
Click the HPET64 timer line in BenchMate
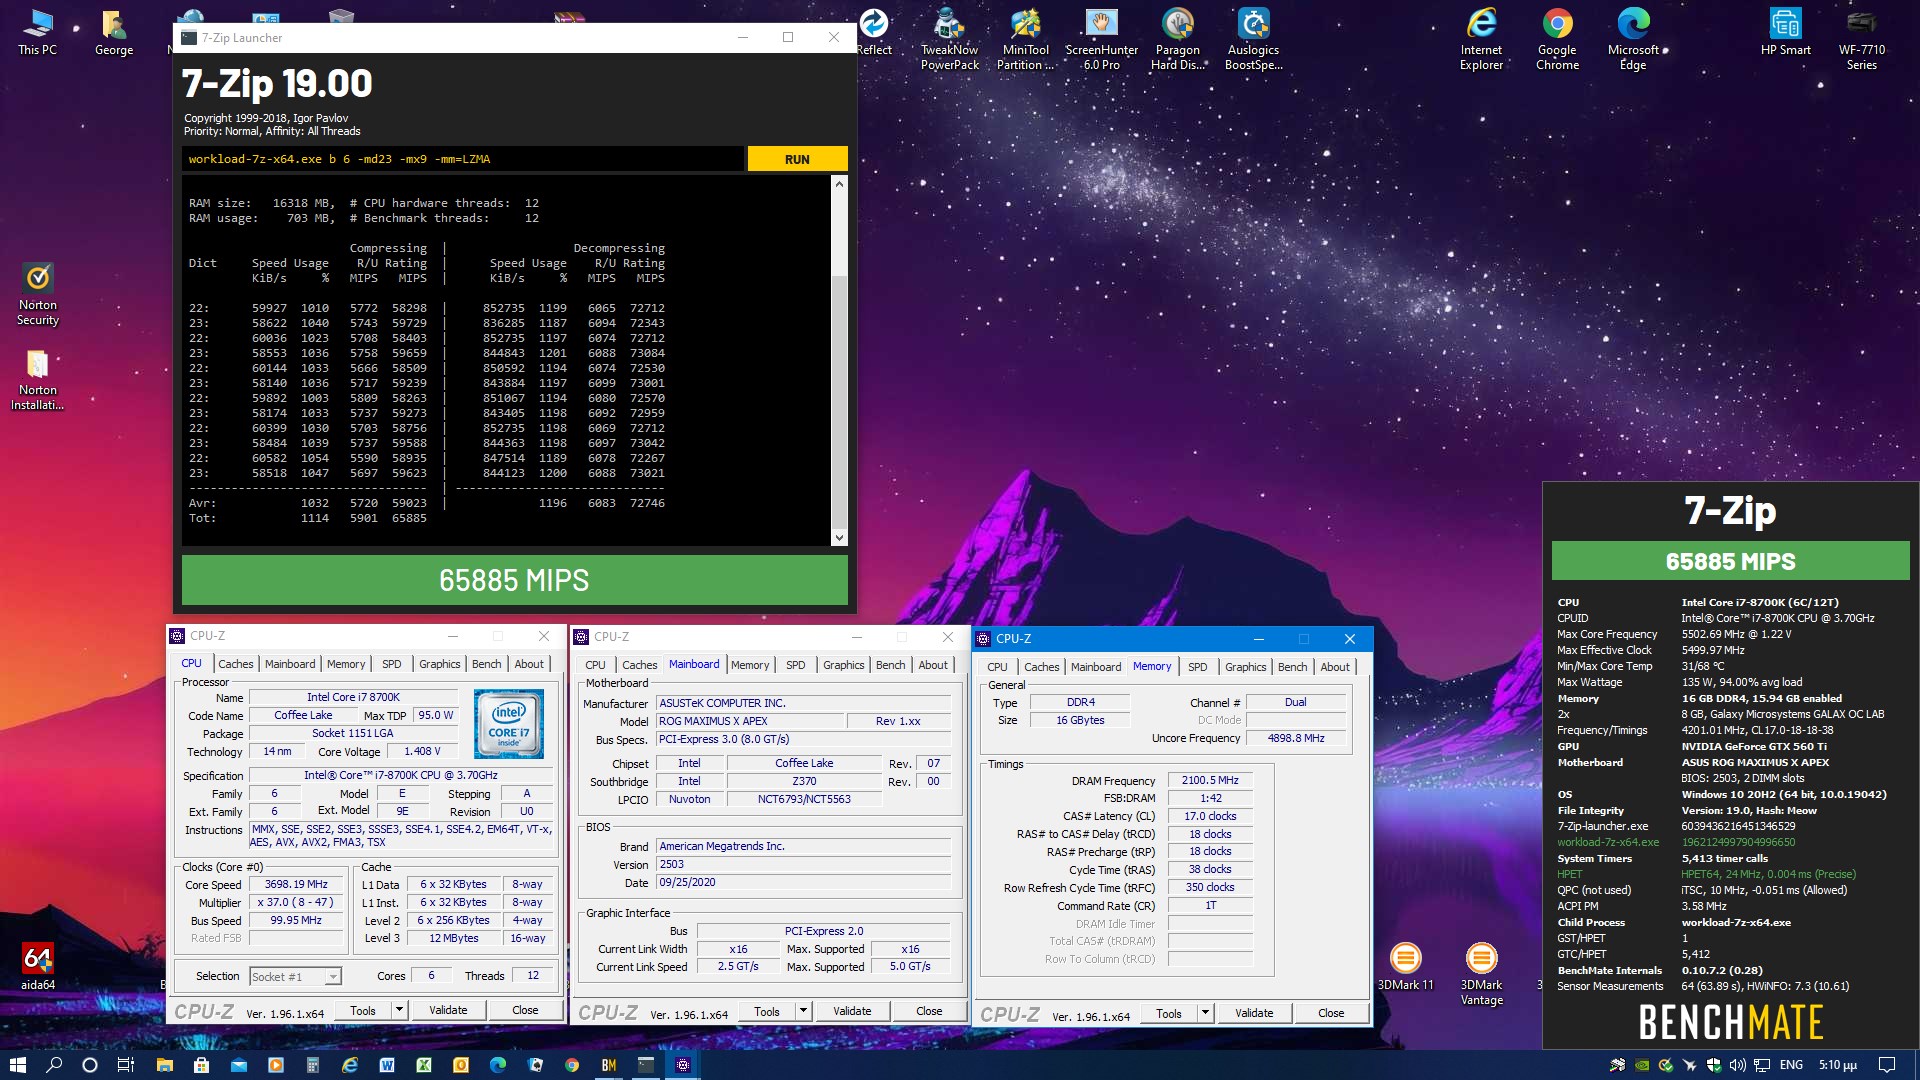(1706, 874)
